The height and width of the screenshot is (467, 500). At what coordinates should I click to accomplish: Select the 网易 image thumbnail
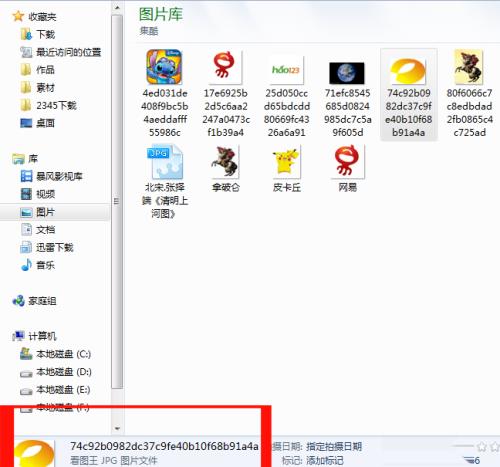pyautogui.click(x=348, y=161)
